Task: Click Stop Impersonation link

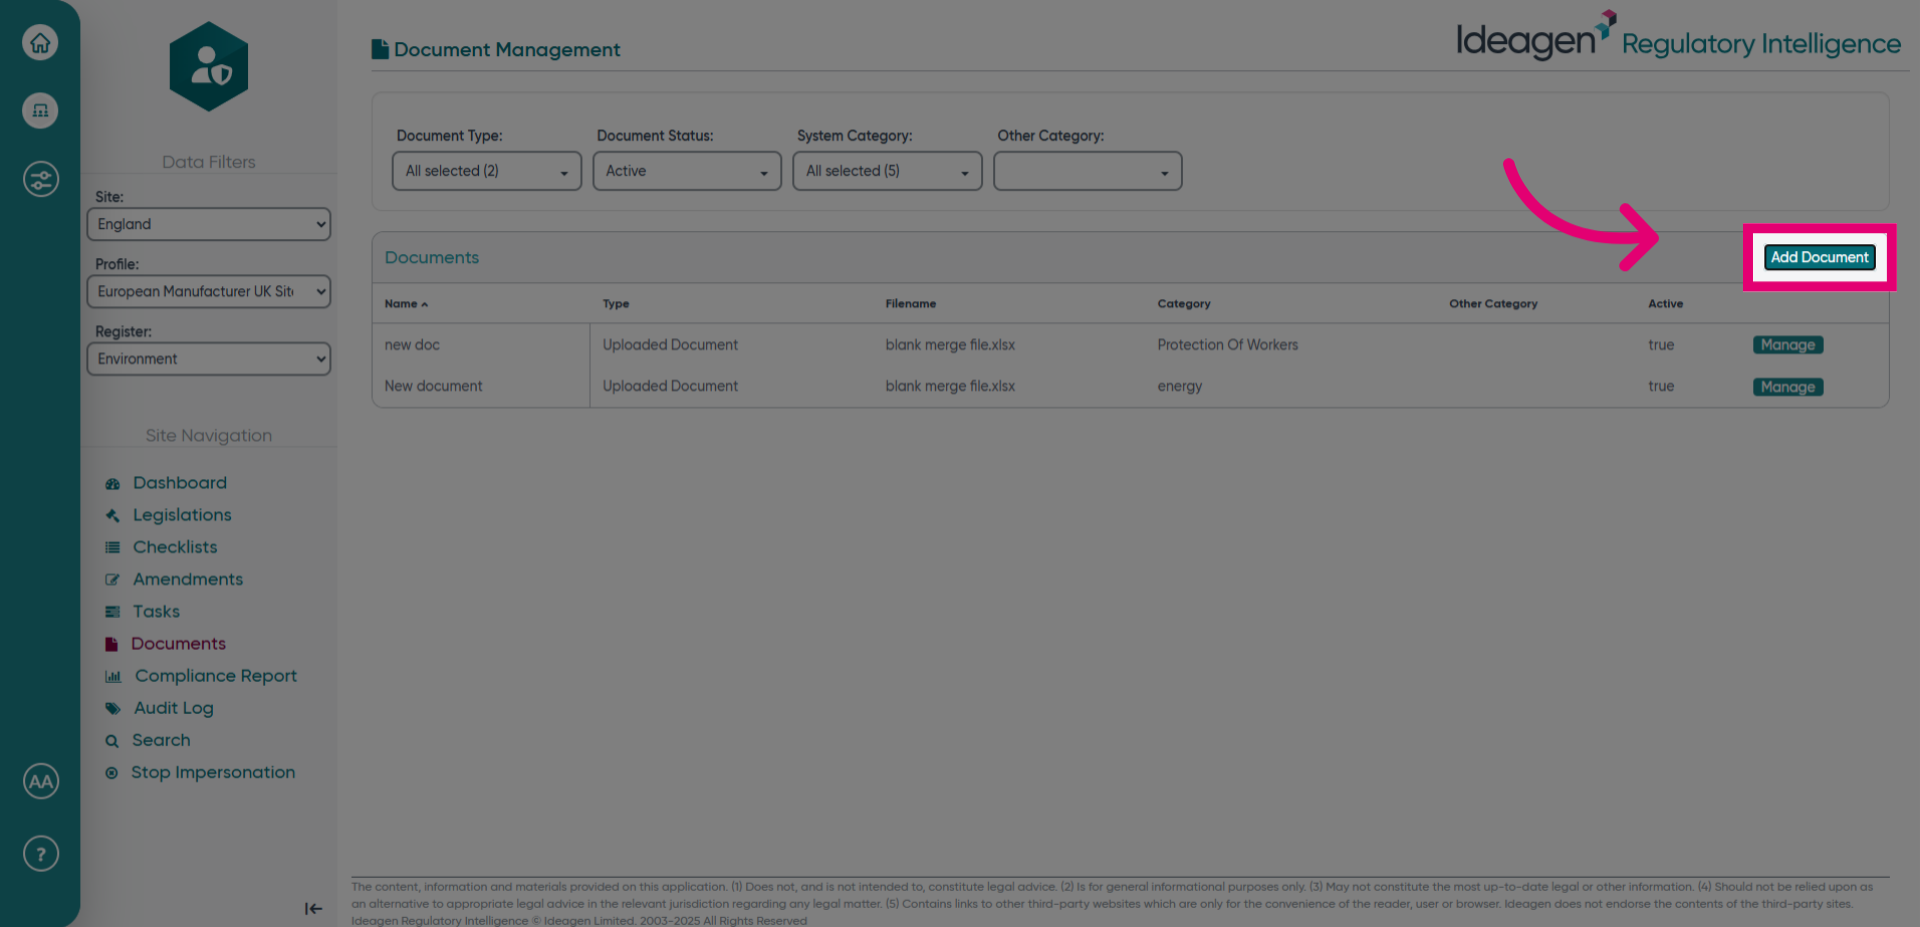Action: (213, 772)
